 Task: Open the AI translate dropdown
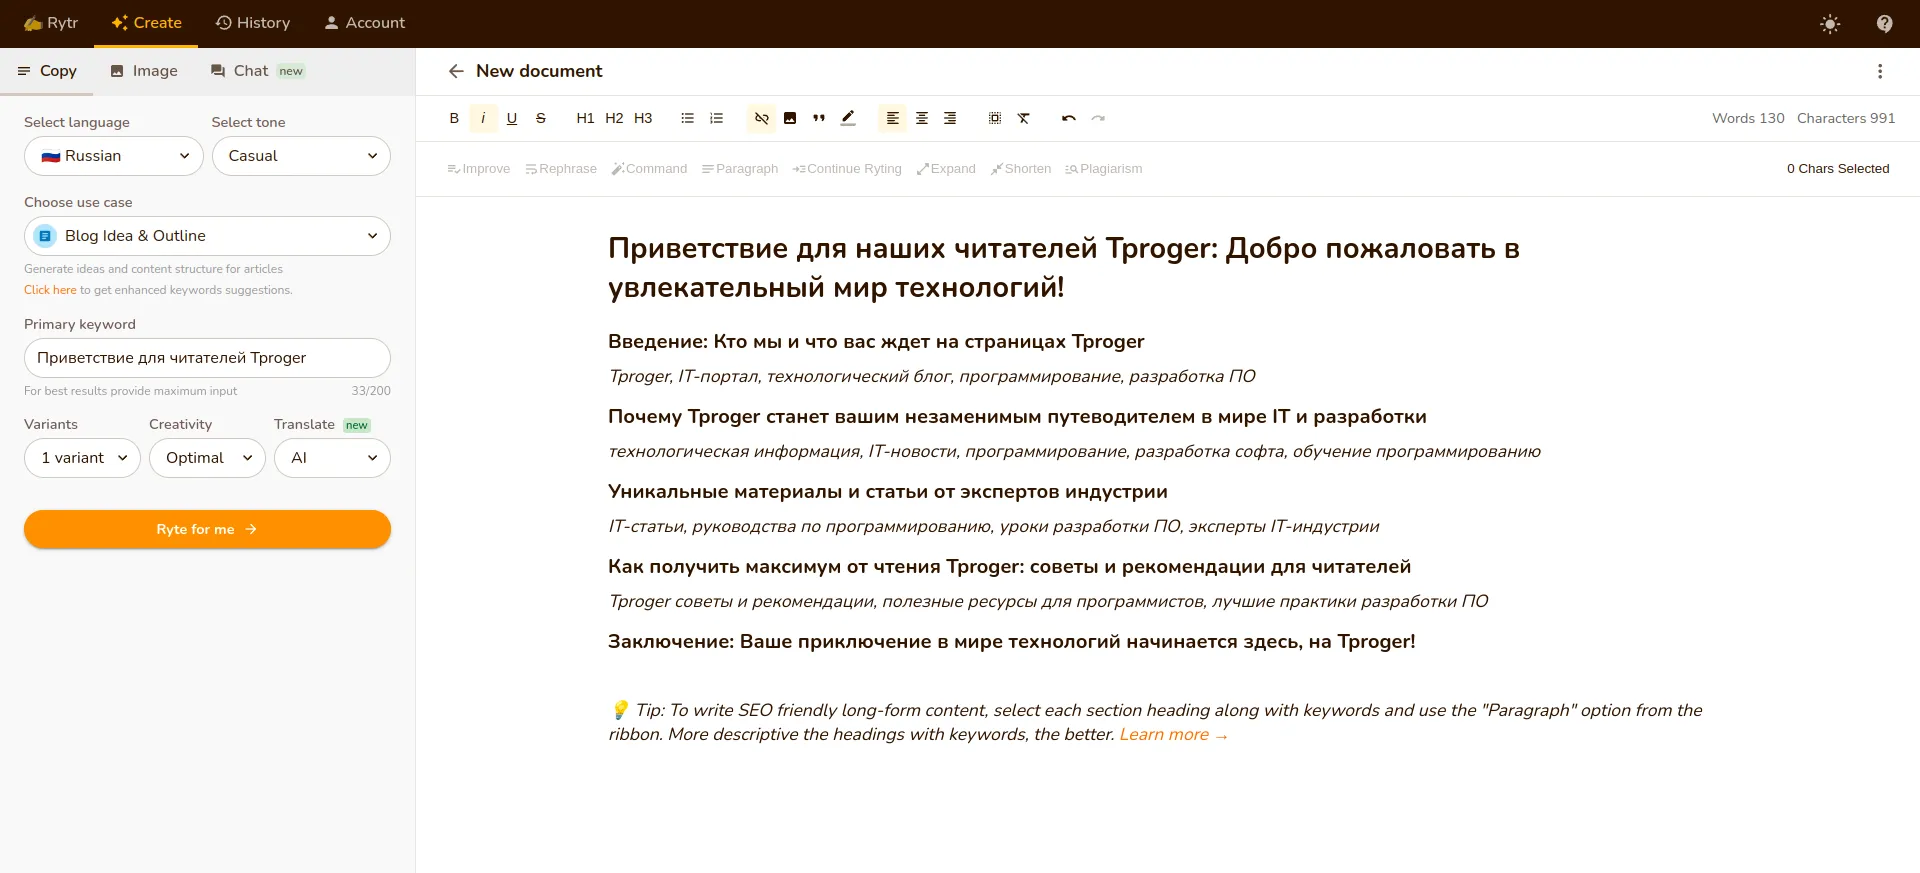pos(332,458)
